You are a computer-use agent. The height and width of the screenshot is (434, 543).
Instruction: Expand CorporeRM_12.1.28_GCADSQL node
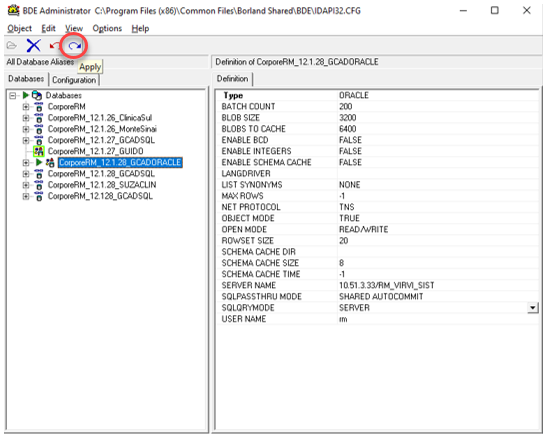click(26, 174)
